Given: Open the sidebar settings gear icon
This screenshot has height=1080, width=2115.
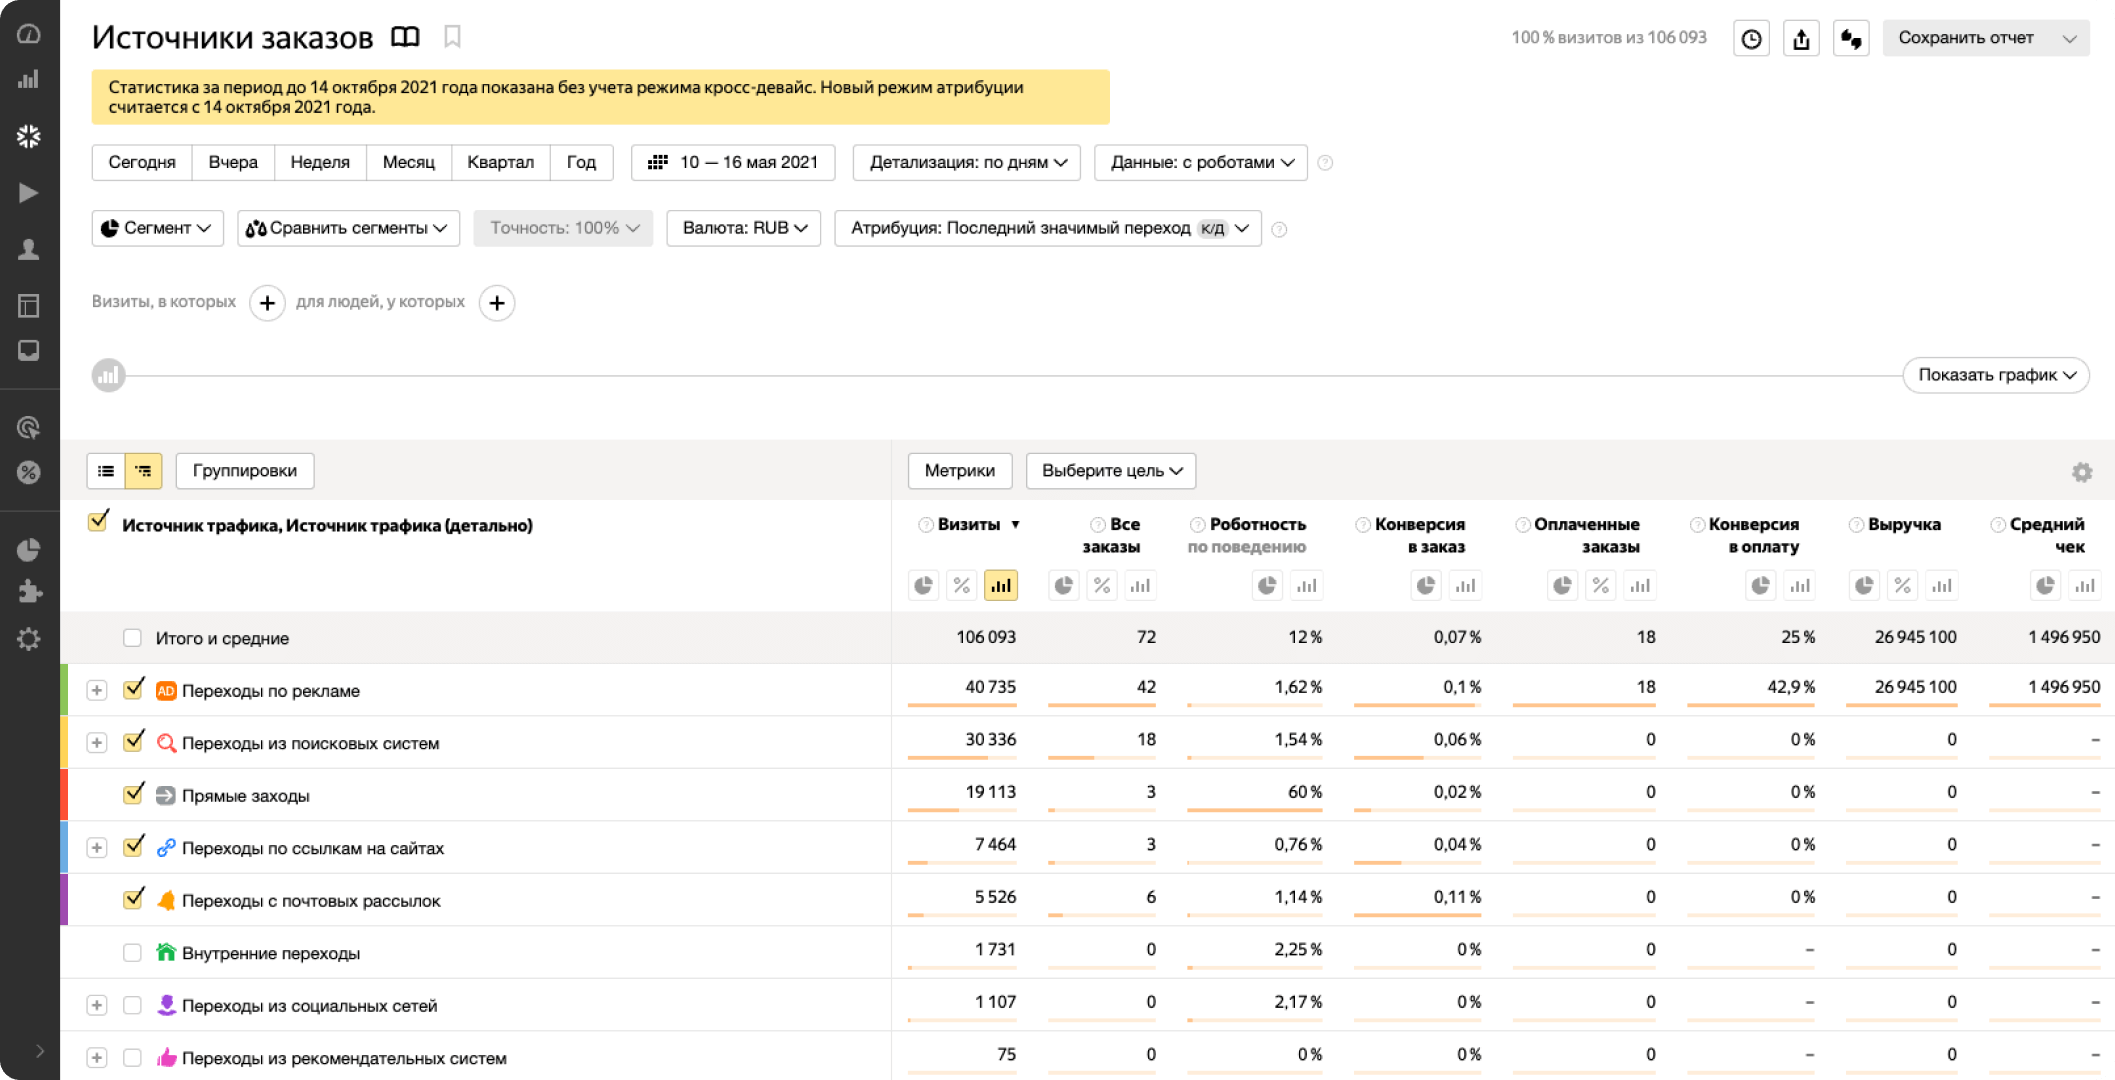Looking at the screenshot, I should (29, 639).
